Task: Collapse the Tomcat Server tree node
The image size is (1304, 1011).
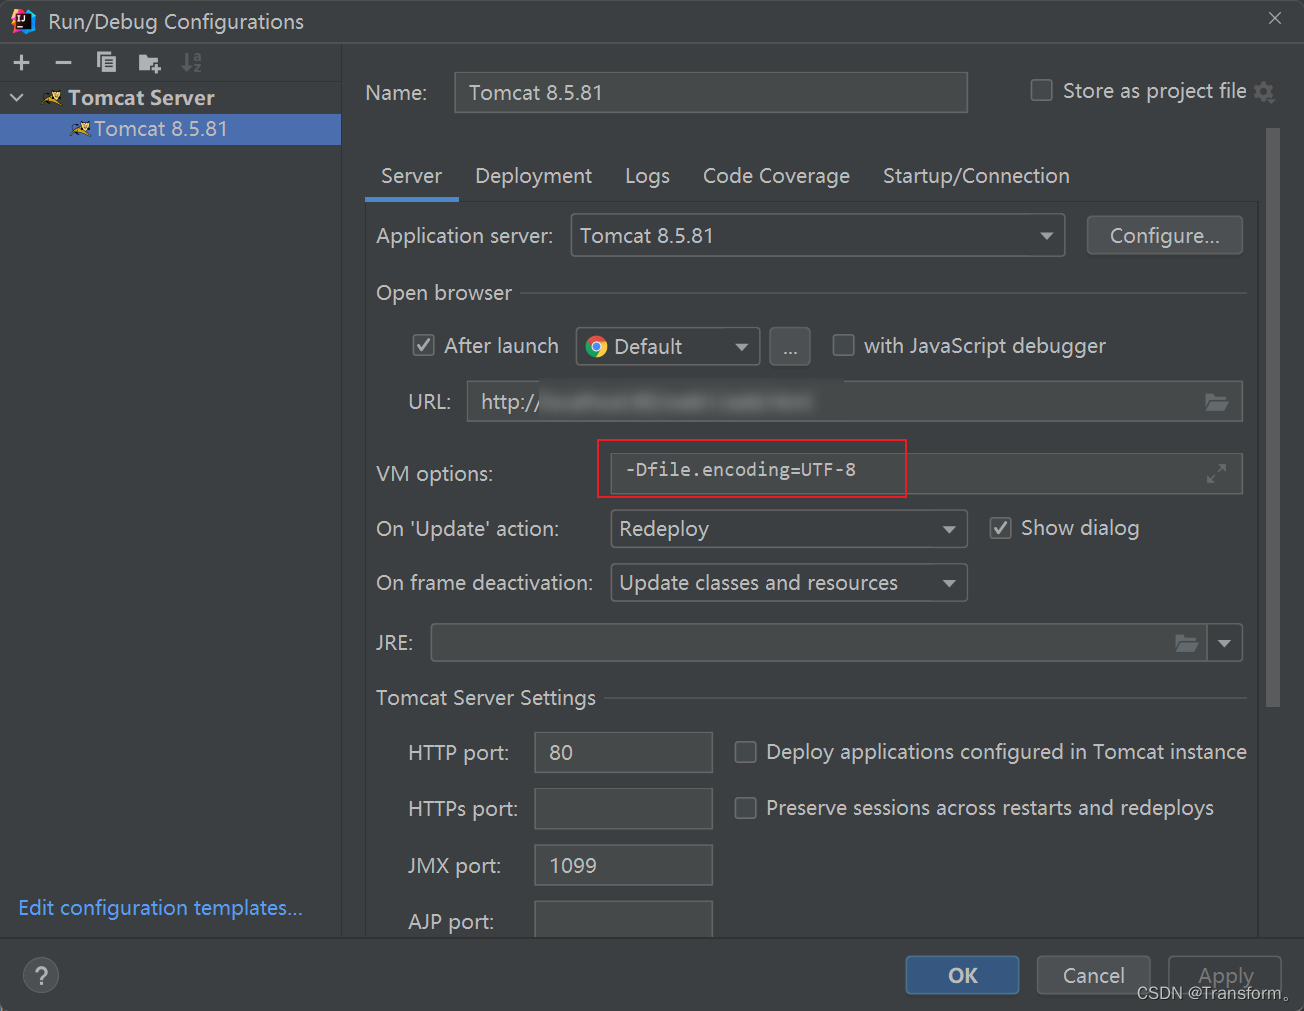Action: click(17, 98)
